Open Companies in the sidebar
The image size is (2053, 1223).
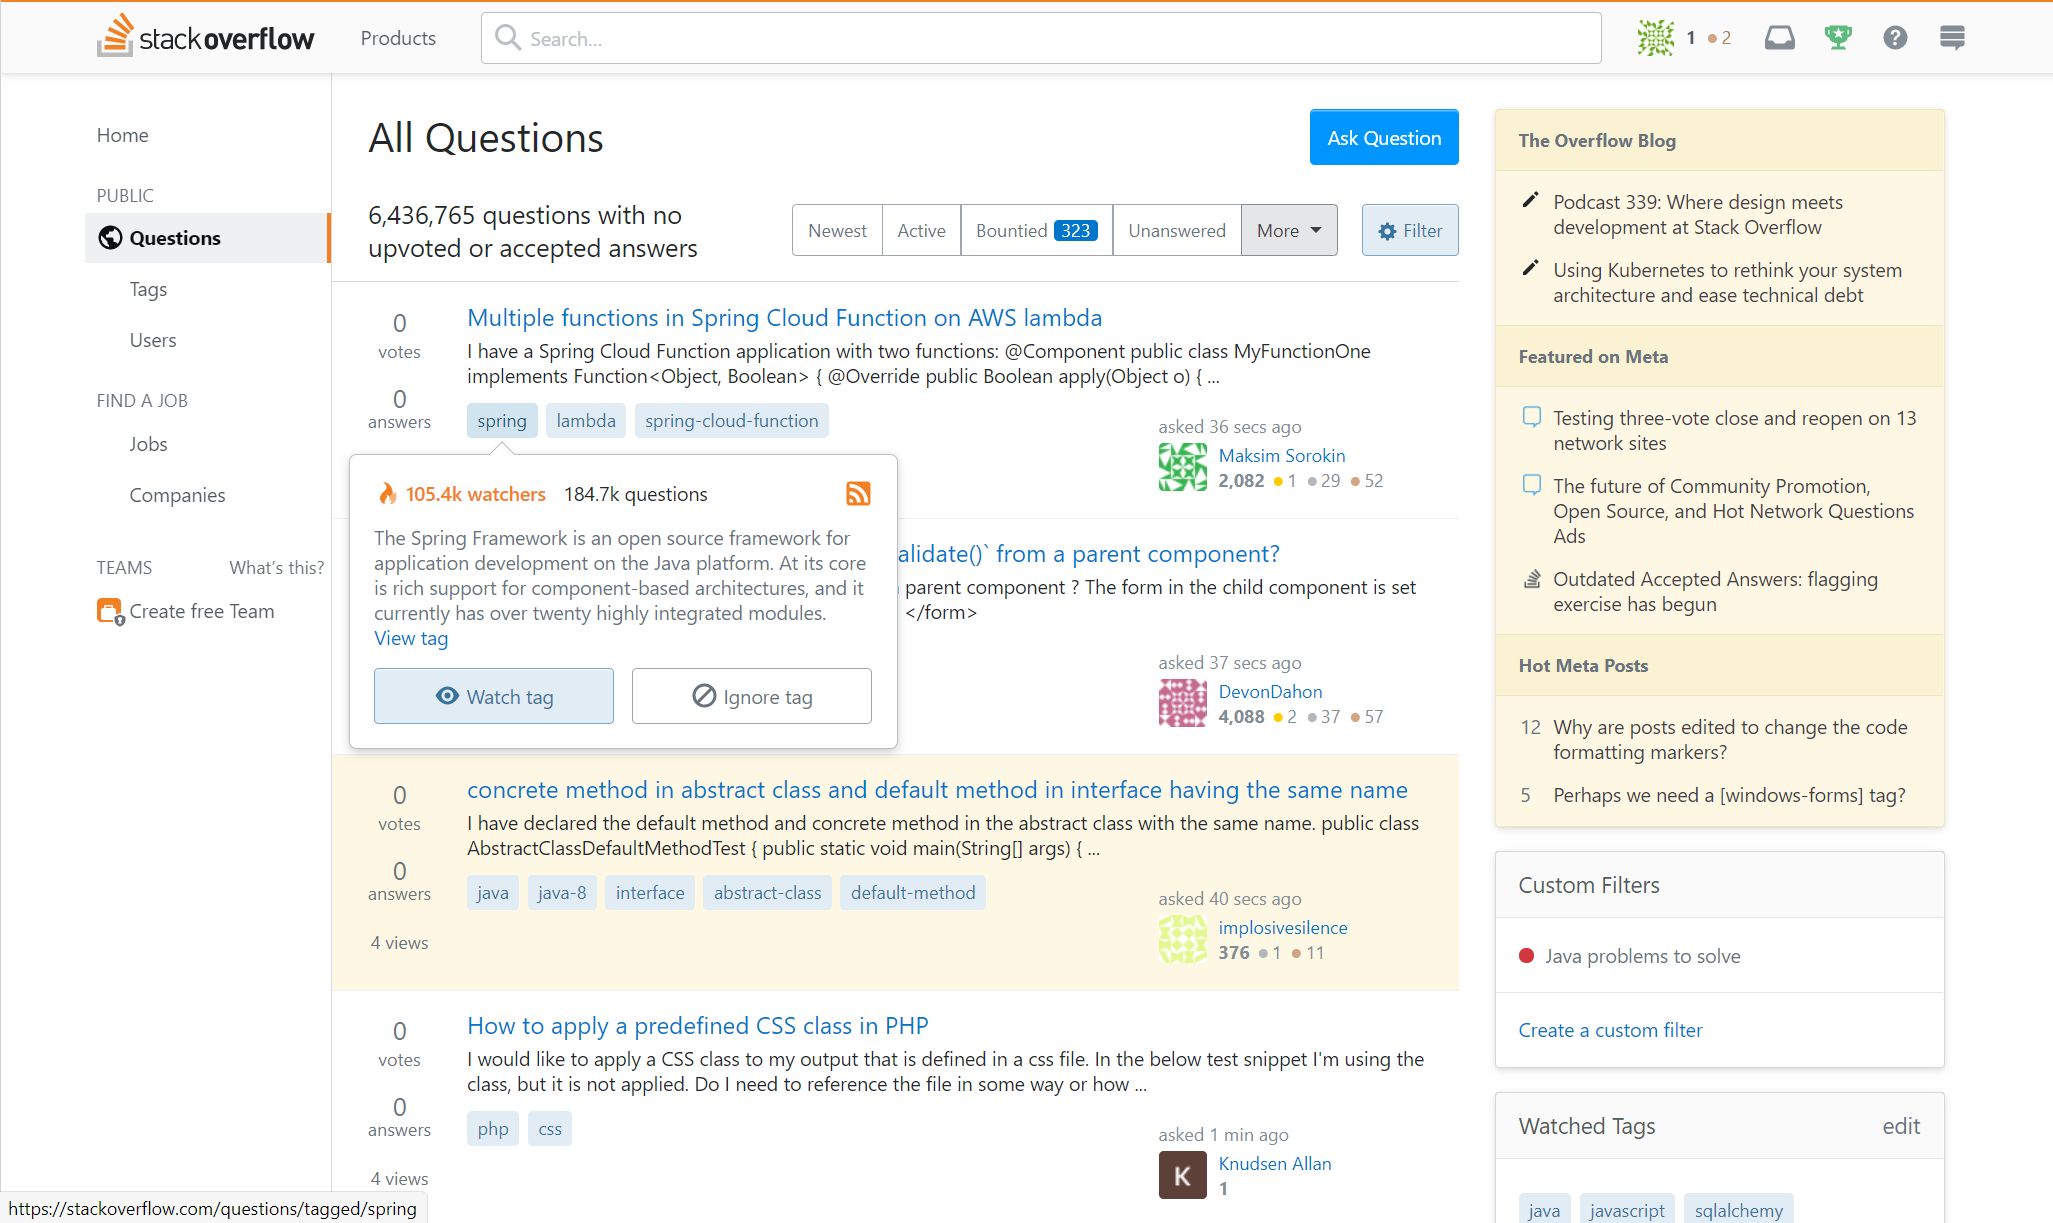point(177,495)
